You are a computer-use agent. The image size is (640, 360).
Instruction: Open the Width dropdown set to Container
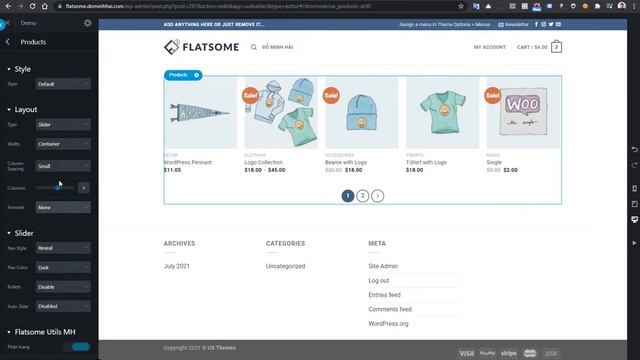pos(63,144)
